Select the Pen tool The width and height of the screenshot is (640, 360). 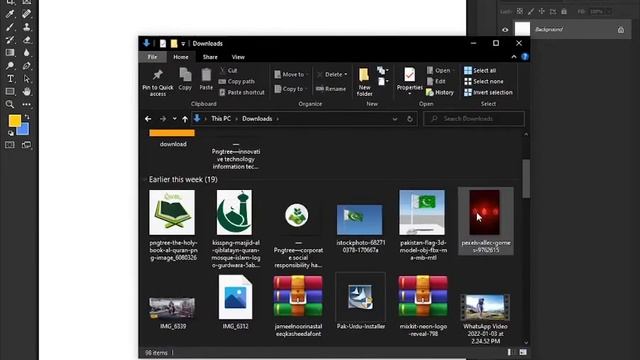[x=27, y=66]
